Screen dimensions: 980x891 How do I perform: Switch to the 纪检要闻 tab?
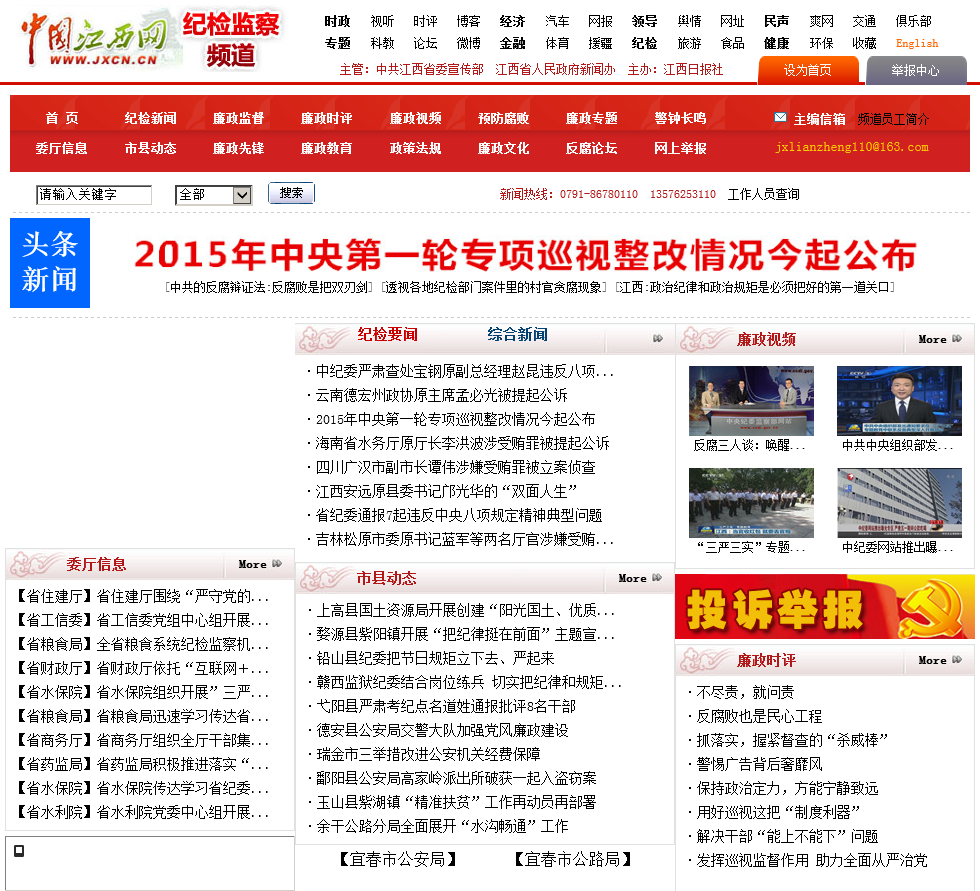[x=388, y=335]
